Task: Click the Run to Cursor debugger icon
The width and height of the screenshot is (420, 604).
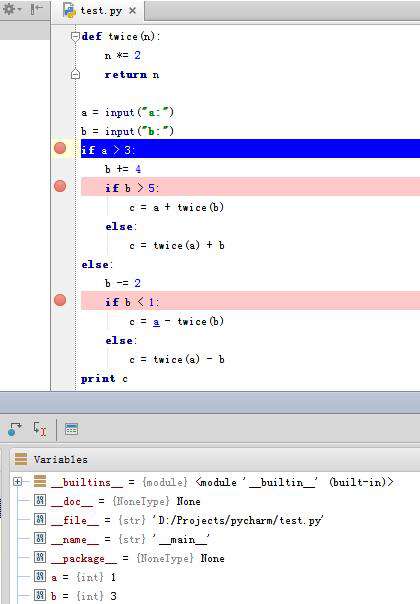Action: [x=39, y=429]
